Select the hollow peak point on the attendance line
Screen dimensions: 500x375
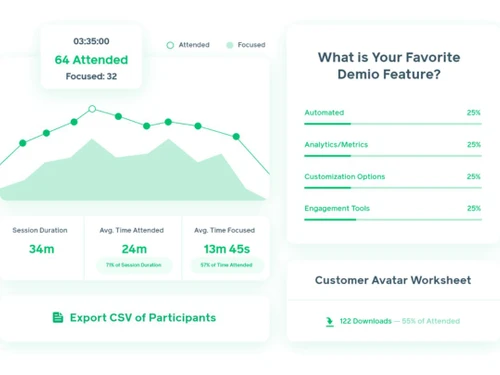click(92, 109)
